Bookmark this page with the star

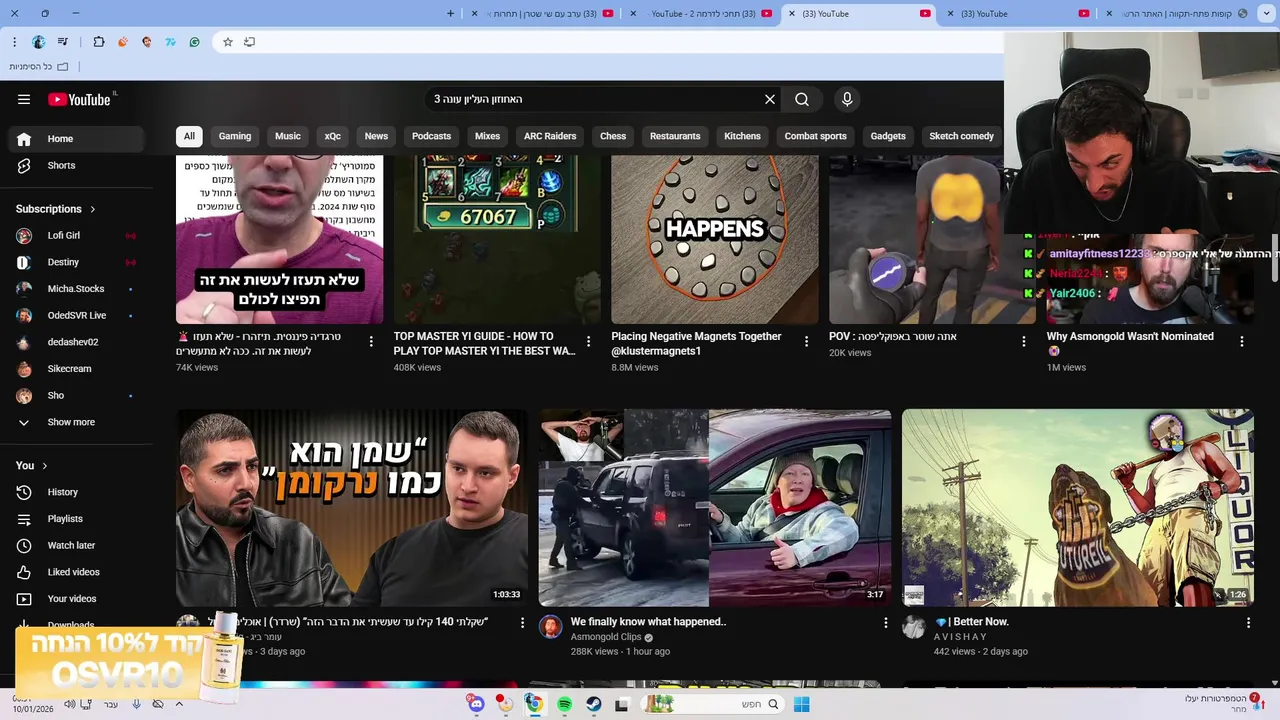(228, 42)
